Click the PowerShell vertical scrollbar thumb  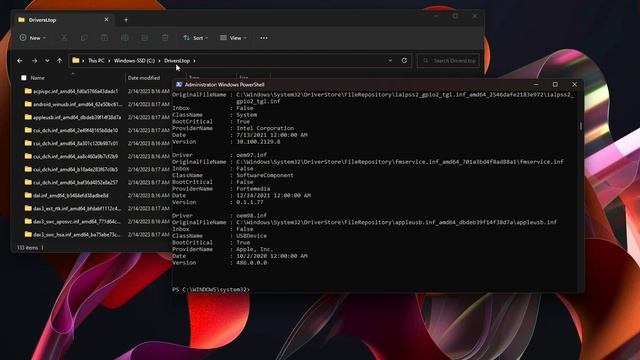(581, 126)
